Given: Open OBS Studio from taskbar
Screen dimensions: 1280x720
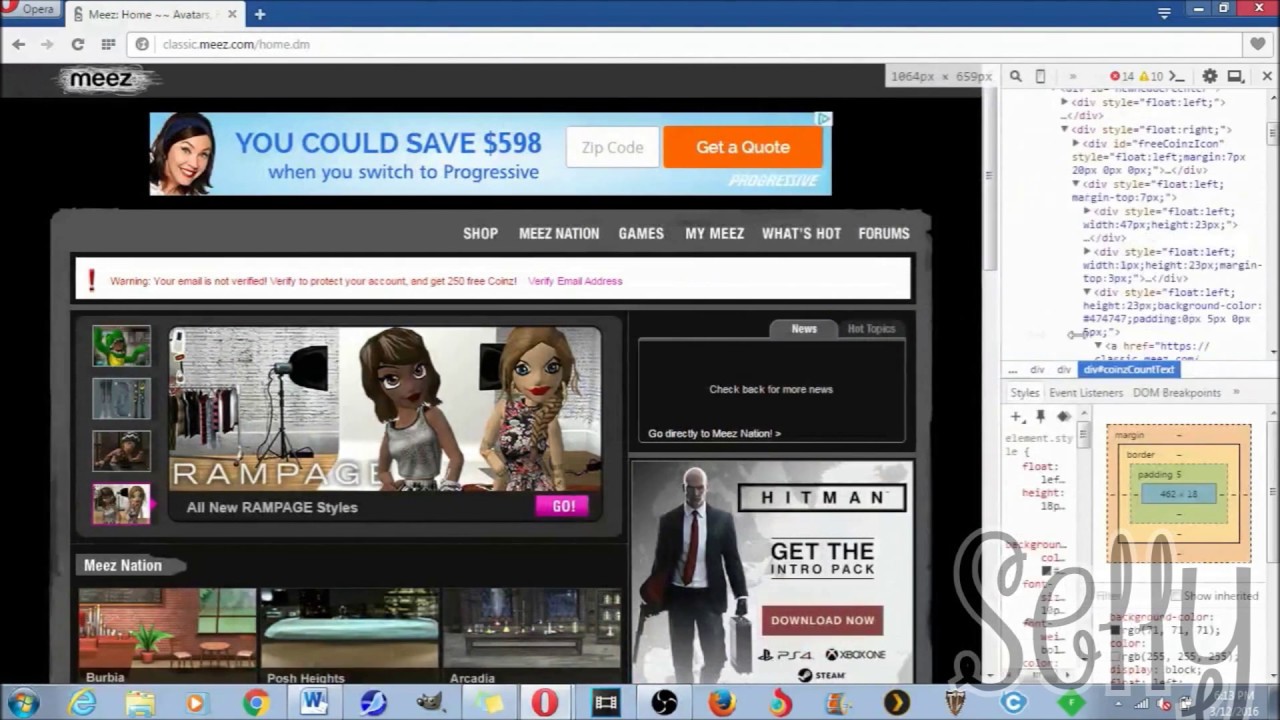Looking at the screenshot, I should [663, 703].
